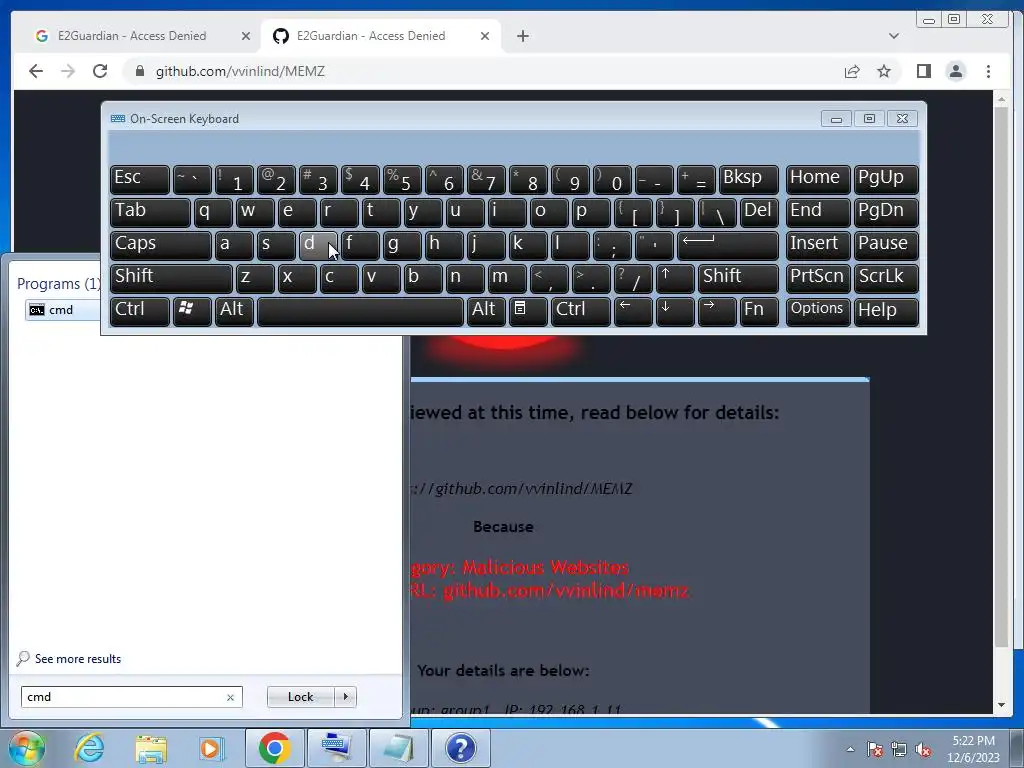
Task: Go back using Chrome's back arrow
Action: tap(36, 71)
